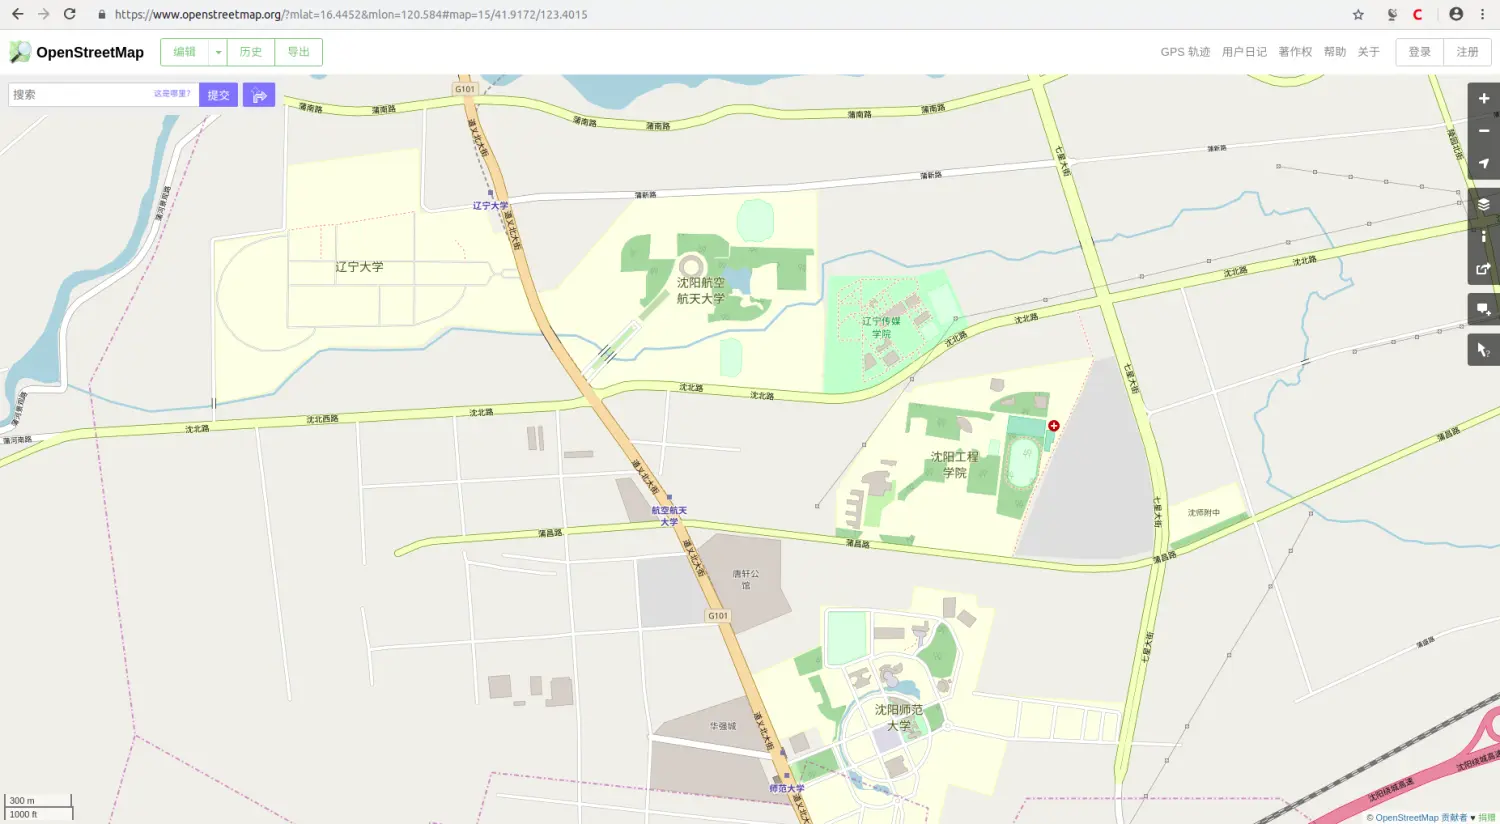Zoom in with the plus map control
The image size is (1500, 824).
pyautogui.click(x=1483, y=99)
